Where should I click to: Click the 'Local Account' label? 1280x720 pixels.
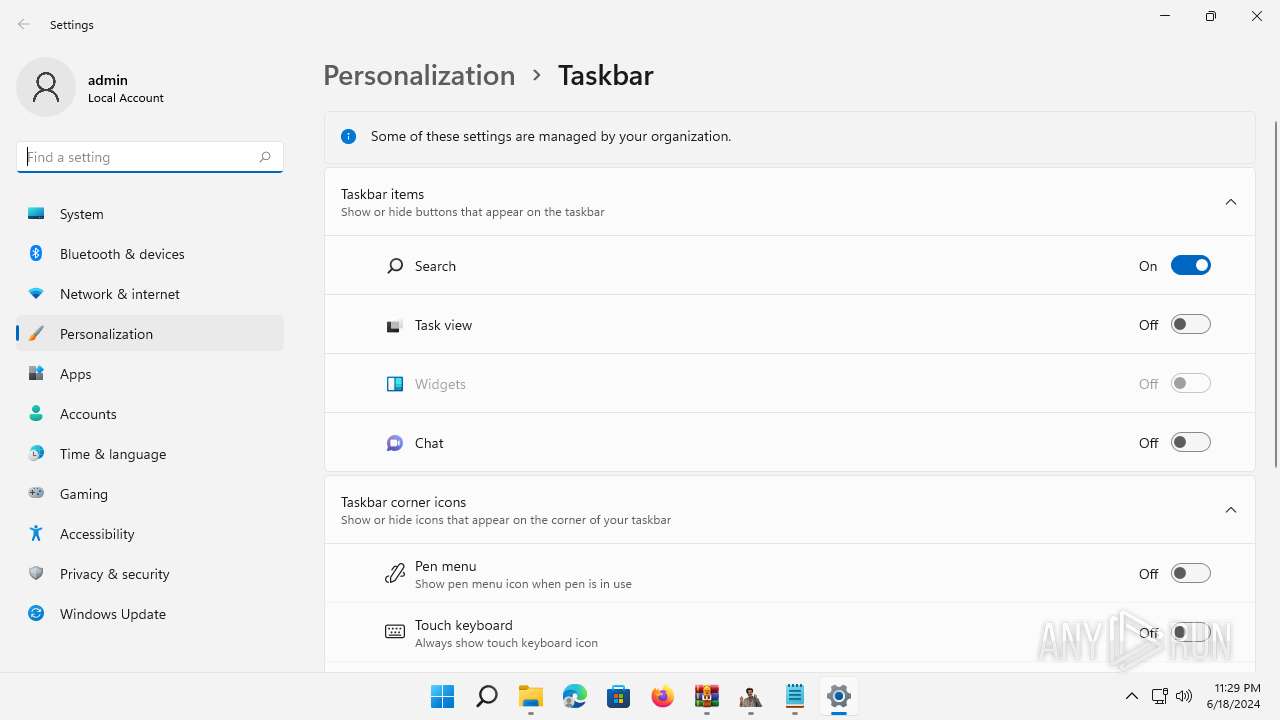tap(126, 98)
